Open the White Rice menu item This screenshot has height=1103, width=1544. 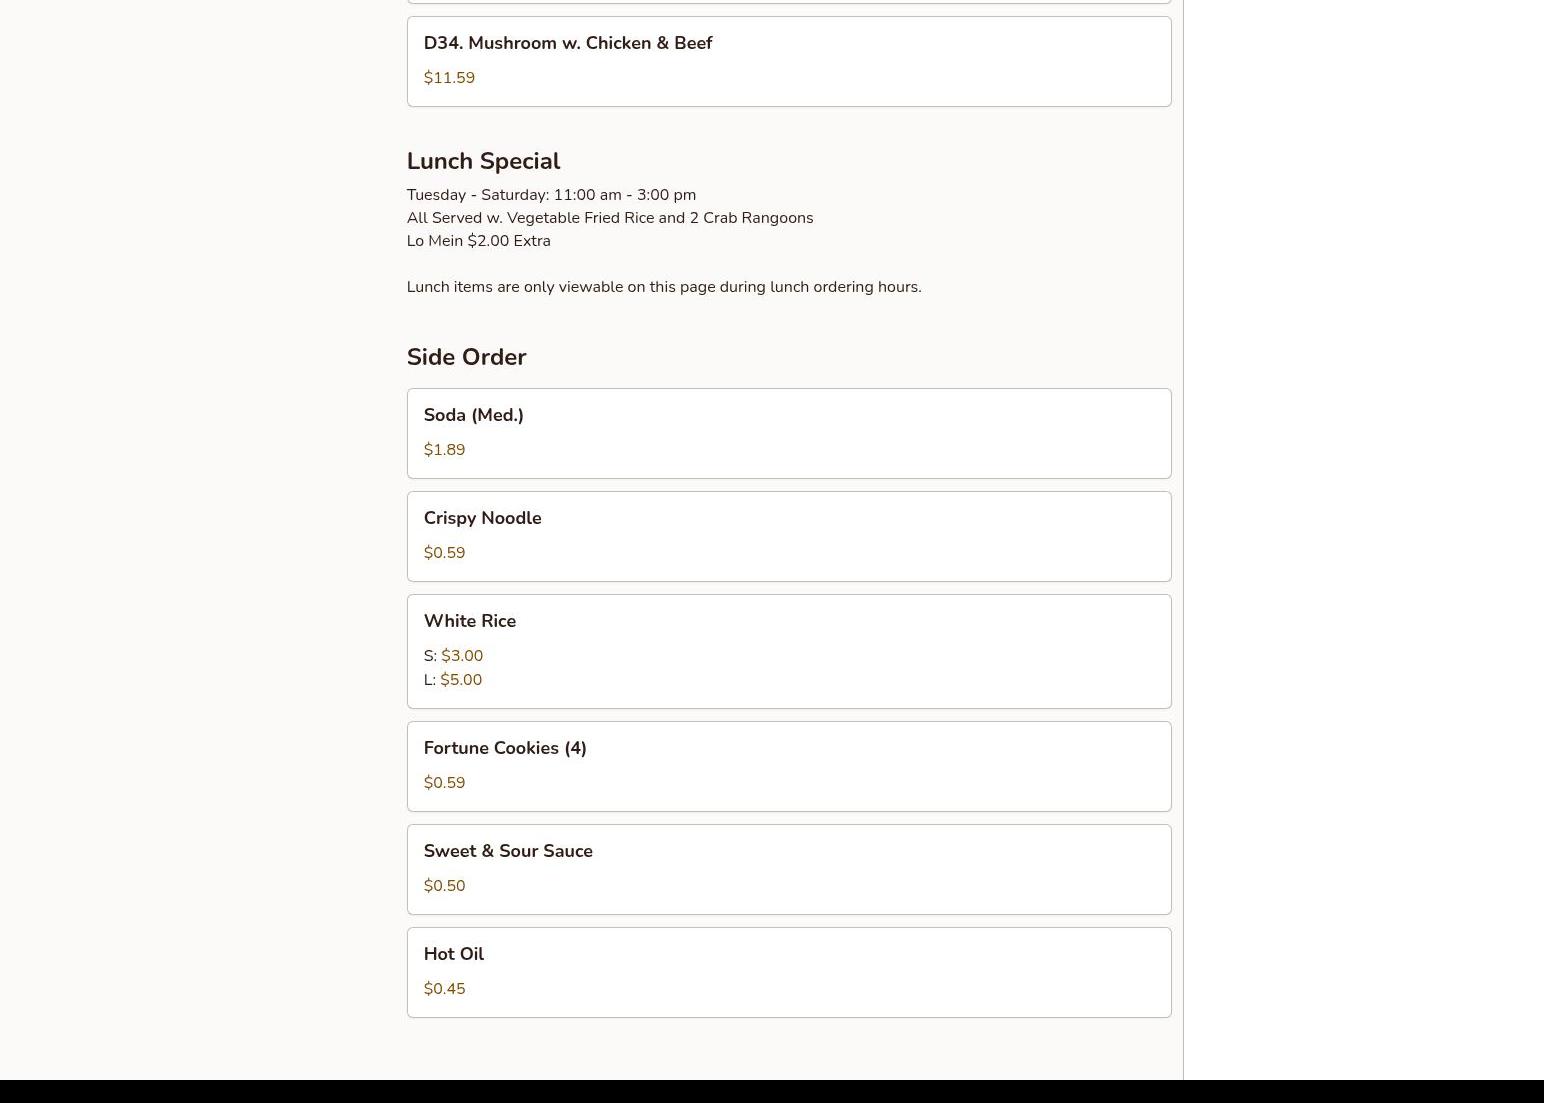[x=788, y=651]
